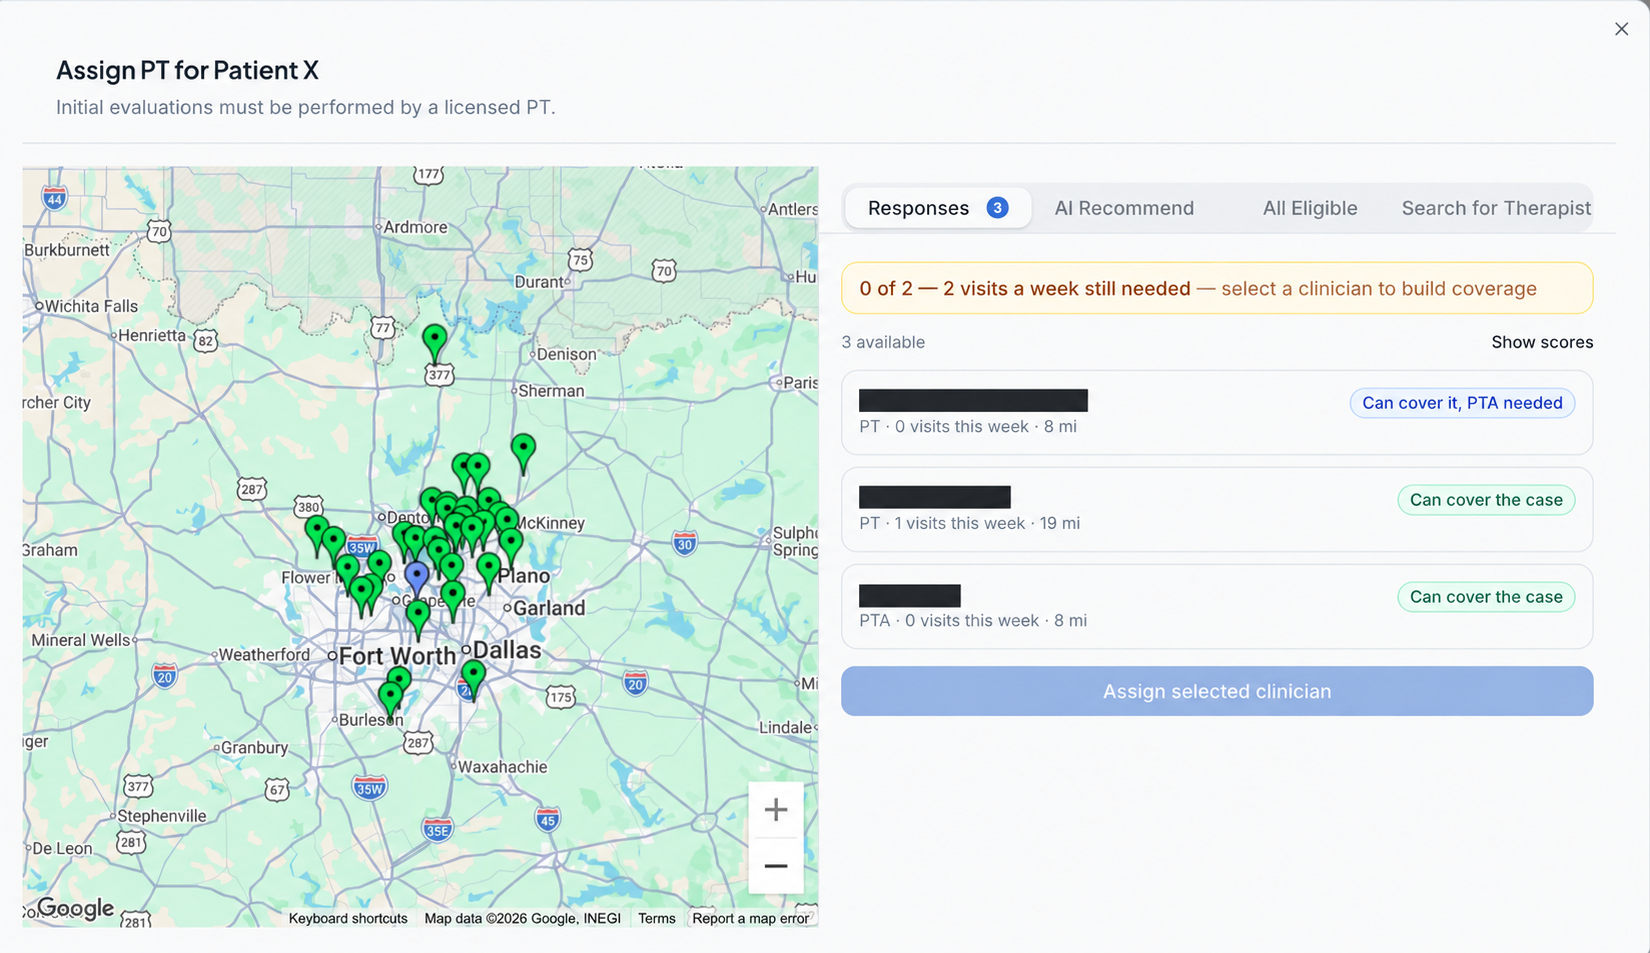
Task: Select the PTA clinician card with 8 mi
Action: 1217,607
